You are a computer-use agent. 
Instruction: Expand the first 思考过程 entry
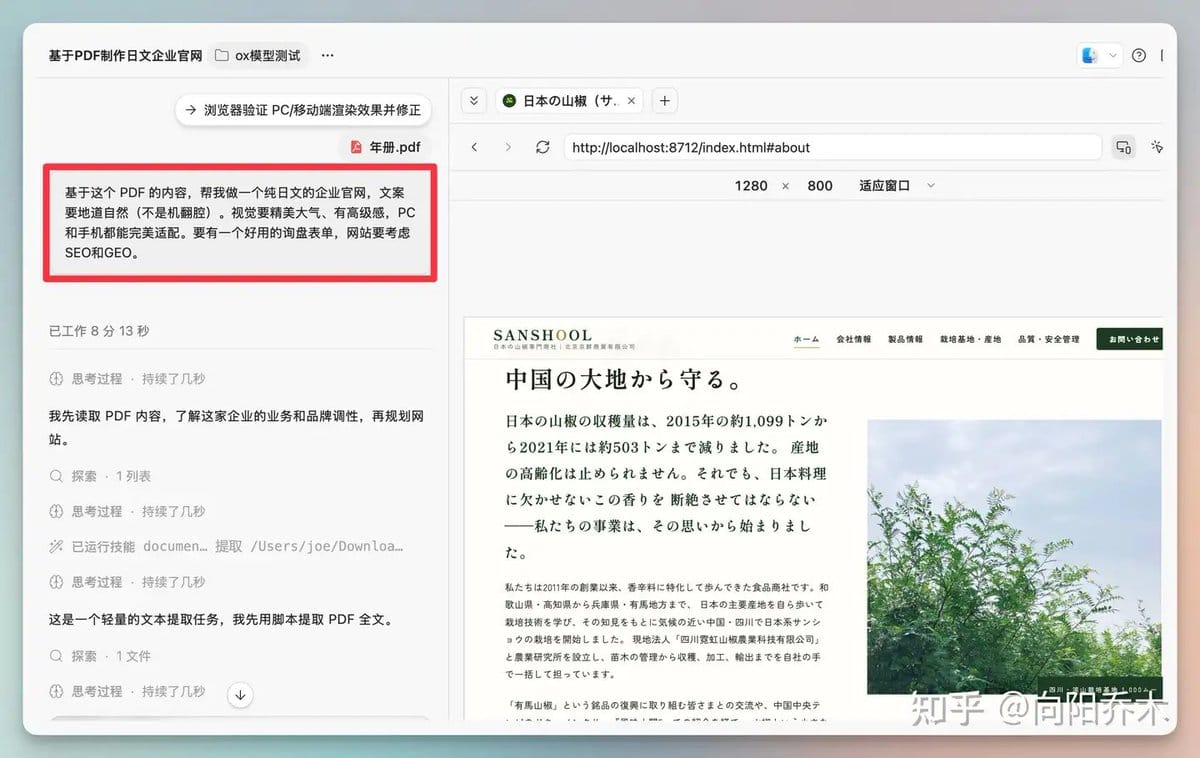127,379
